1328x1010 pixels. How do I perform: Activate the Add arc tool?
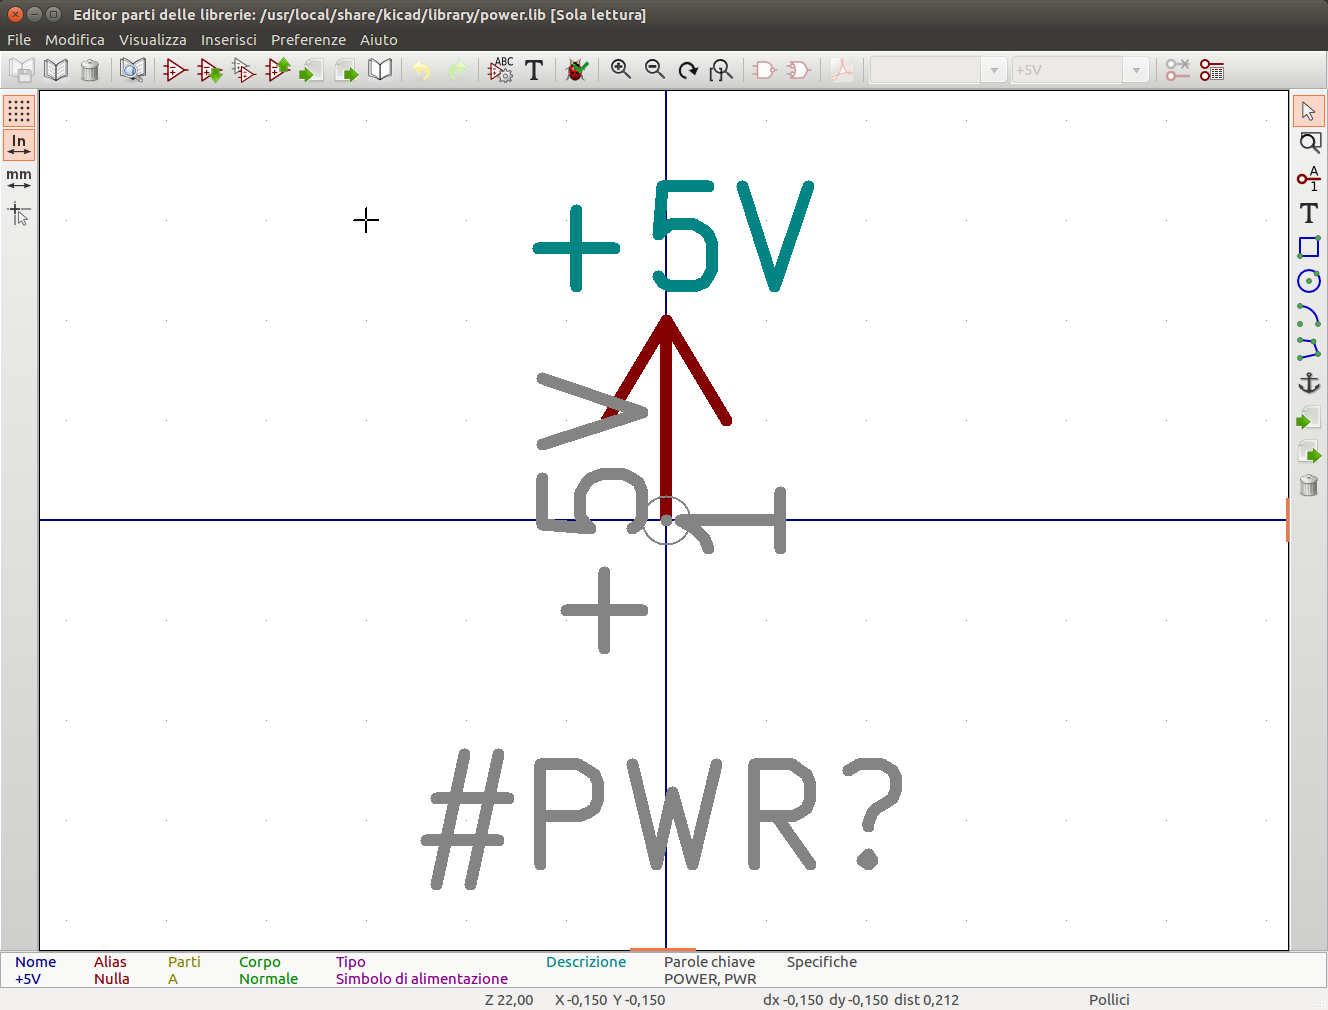pyautogui.click(x=1308, y=315)
